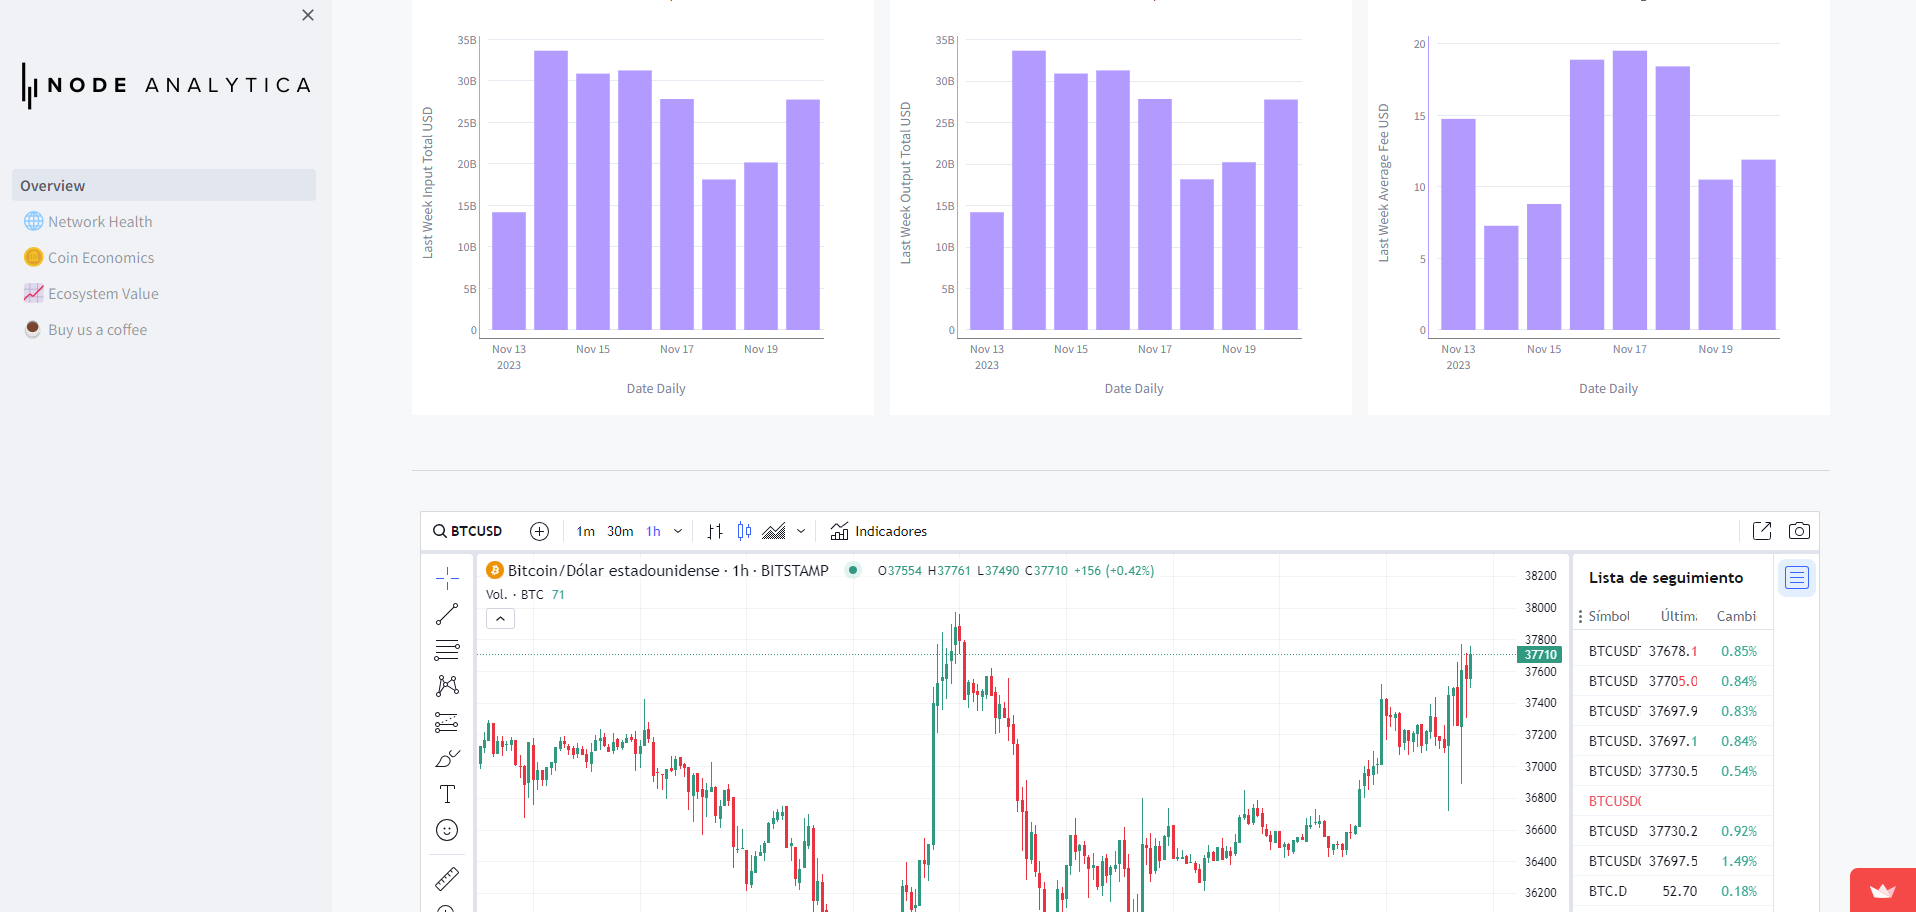Take a chart snapshot with camera icon
1916x912 pixels.
click(x=1799, y=531)
